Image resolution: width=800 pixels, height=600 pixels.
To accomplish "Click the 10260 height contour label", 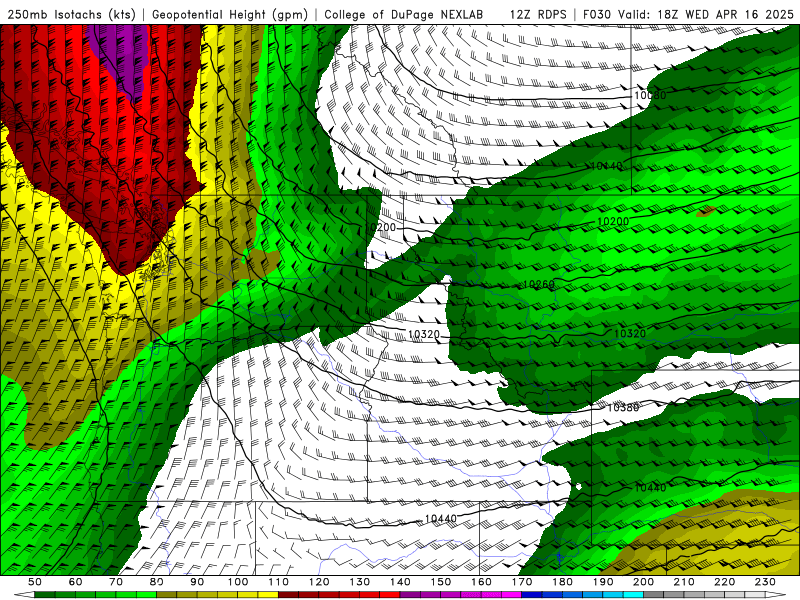I will (x=539, y=284).
